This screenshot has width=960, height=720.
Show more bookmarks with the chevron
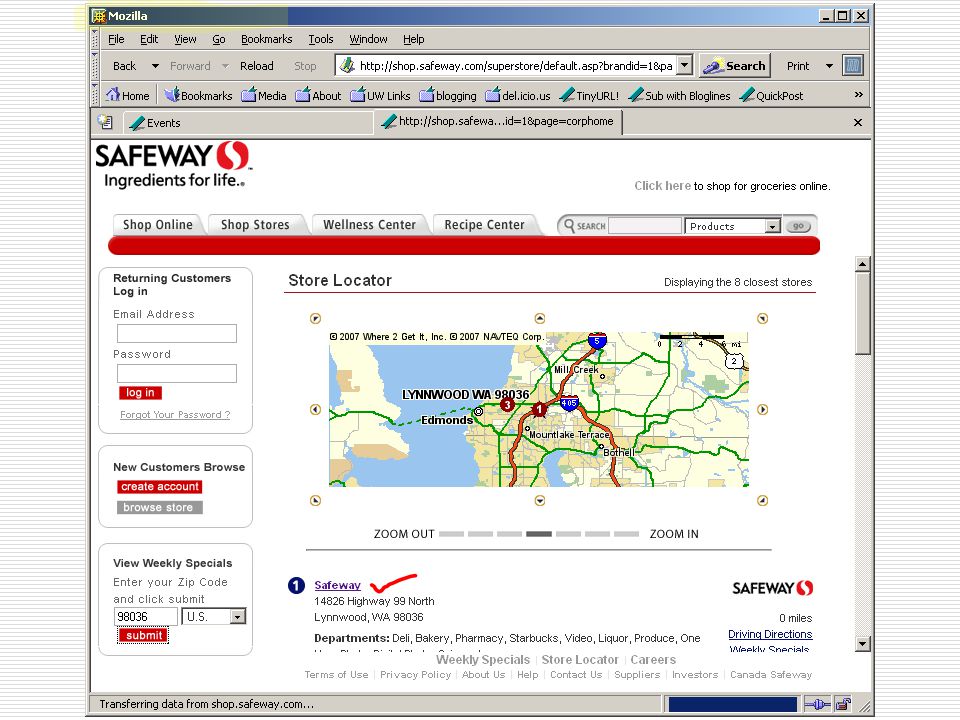[x=858, y=95]
